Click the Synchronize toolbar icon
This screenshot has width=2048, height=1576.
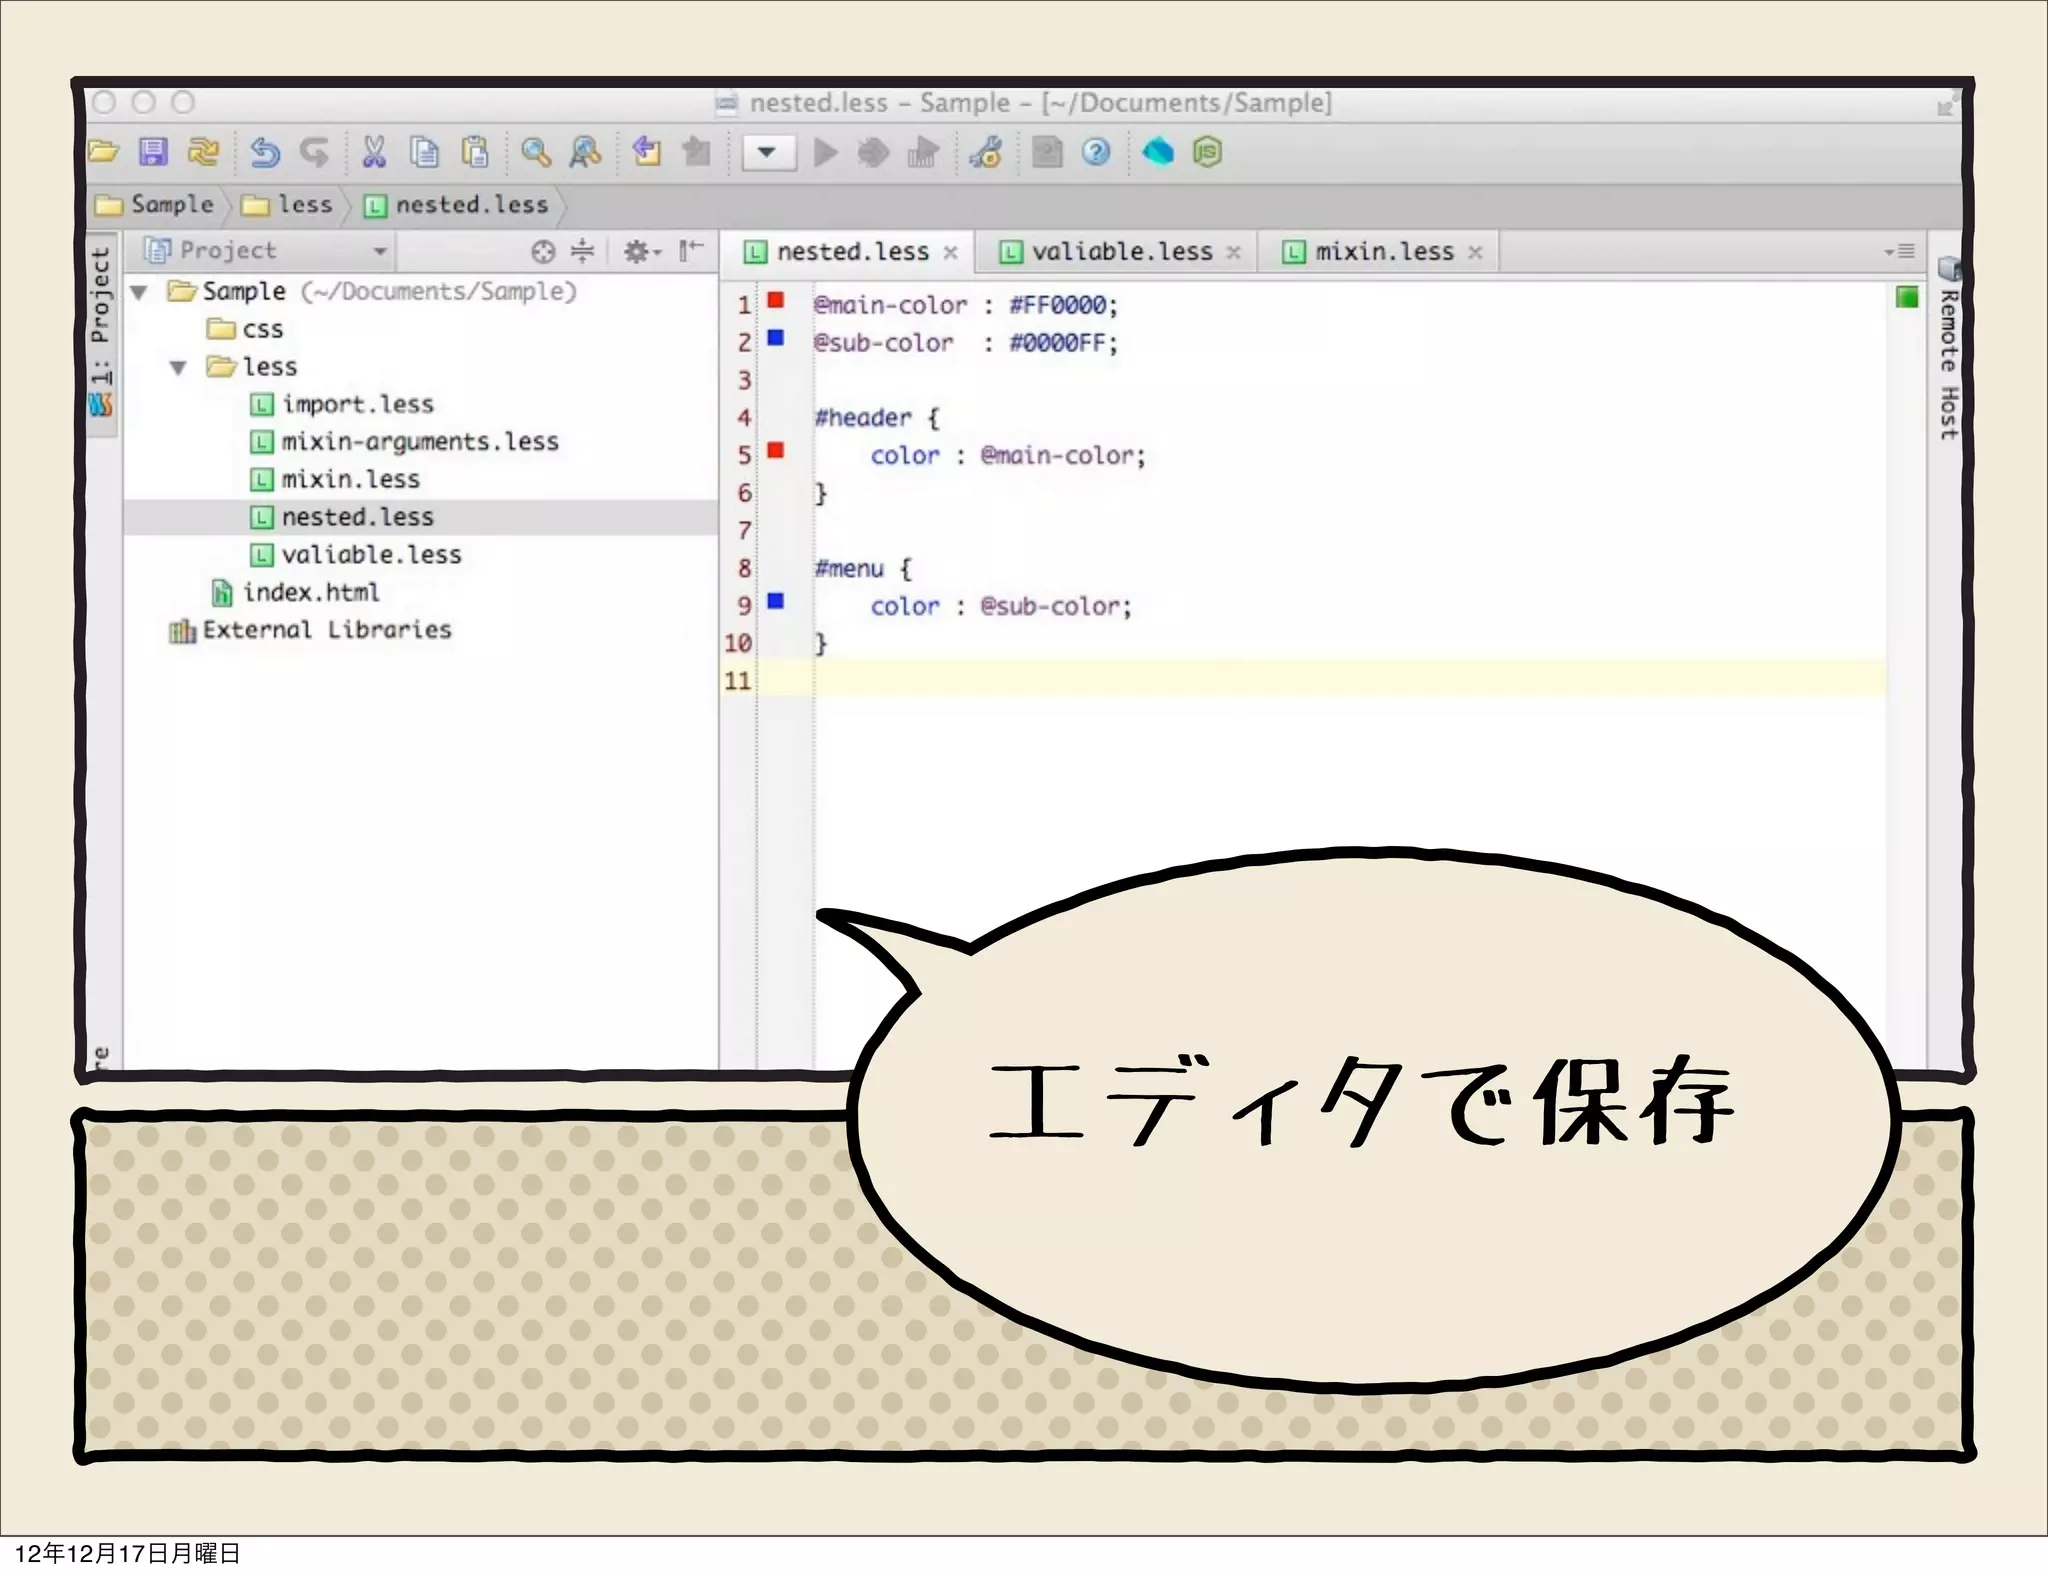click(204, 152)
